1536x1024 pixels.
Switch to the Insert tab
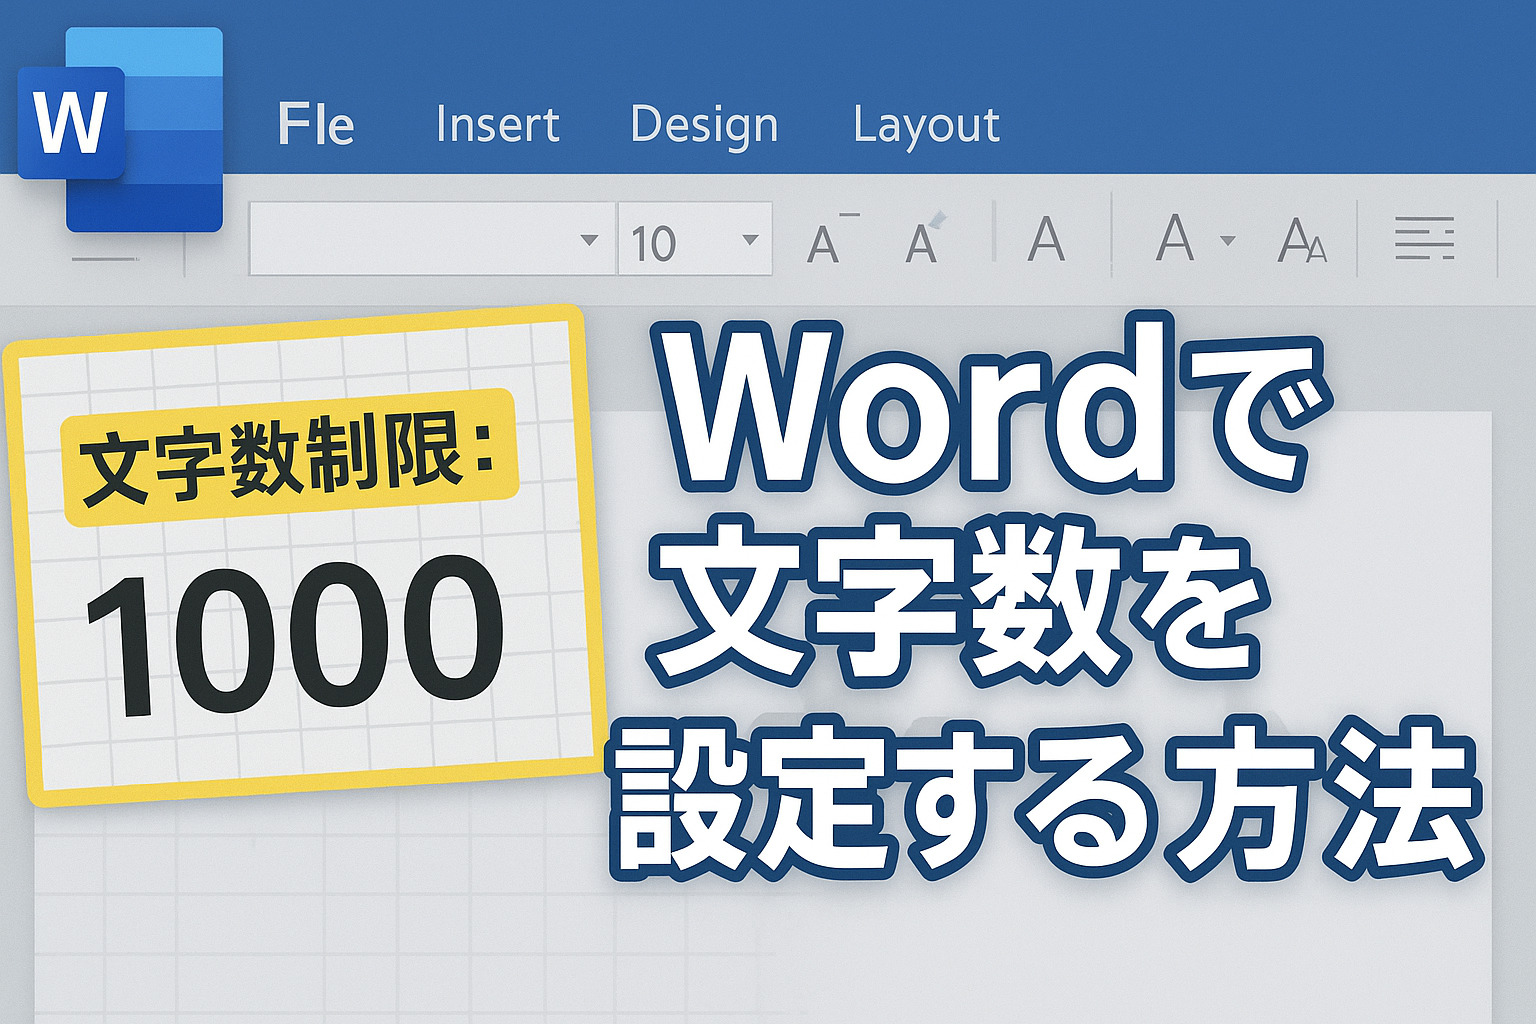pos(497,125)
